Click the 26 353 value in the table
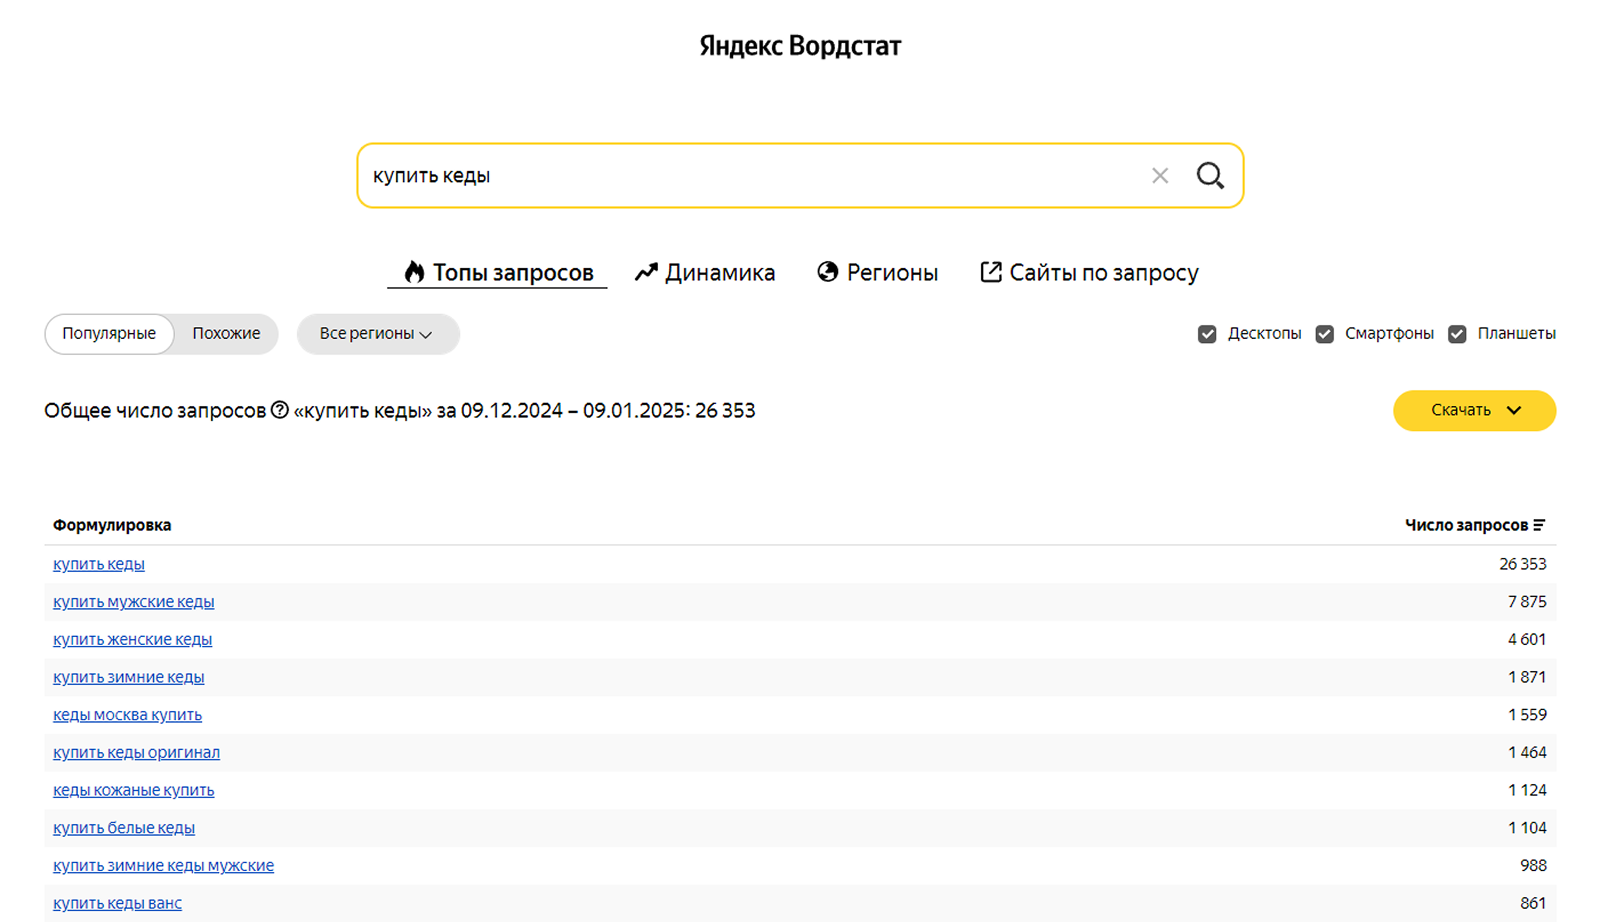The width and height of the screenshot is (1608, 922). tap(1523, 564)
